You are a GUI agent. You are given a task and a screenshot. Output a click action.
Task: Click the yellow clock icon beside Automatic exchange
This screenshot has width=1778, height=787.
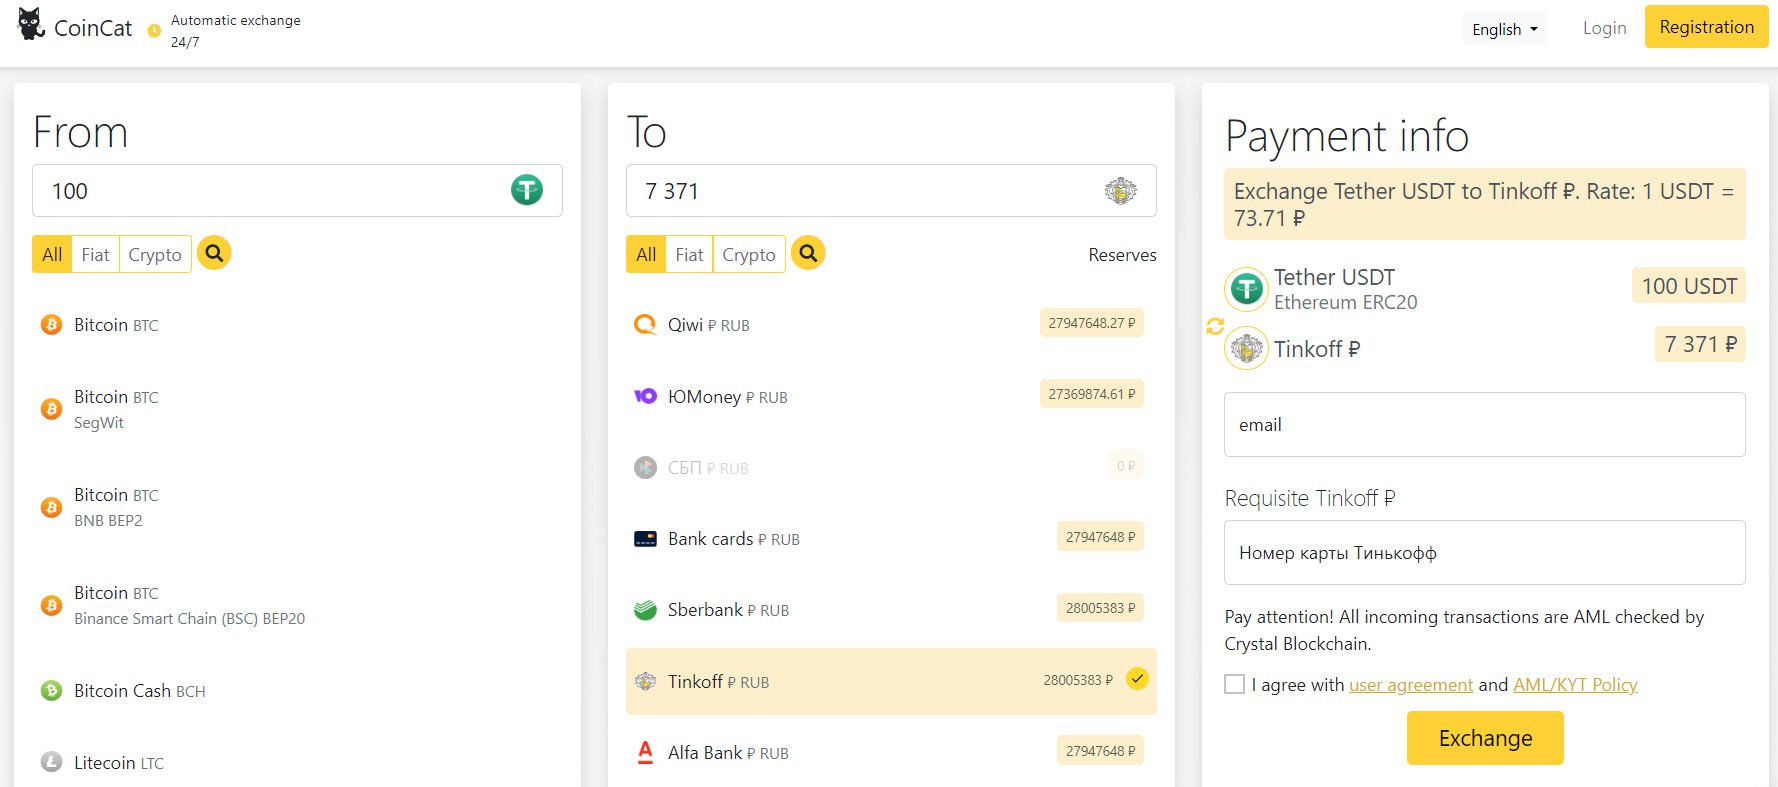coord(154,31)
